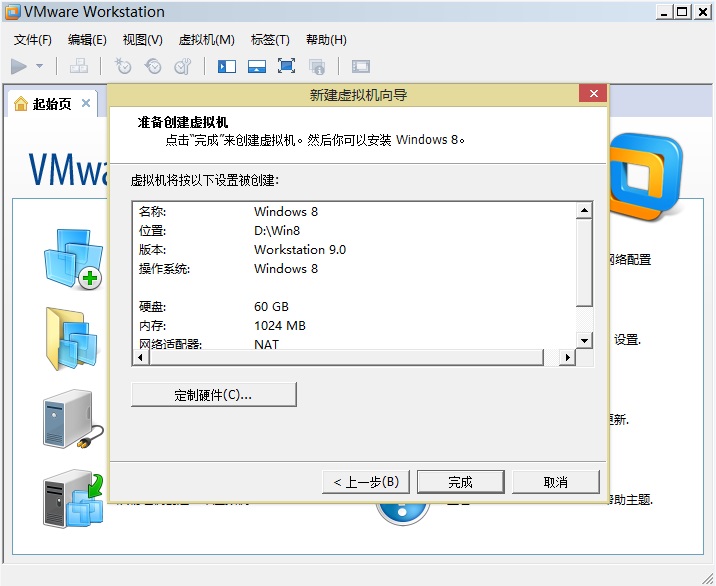Click the 网络配置 text in background window
716x586 pixels.
[630, 259]
